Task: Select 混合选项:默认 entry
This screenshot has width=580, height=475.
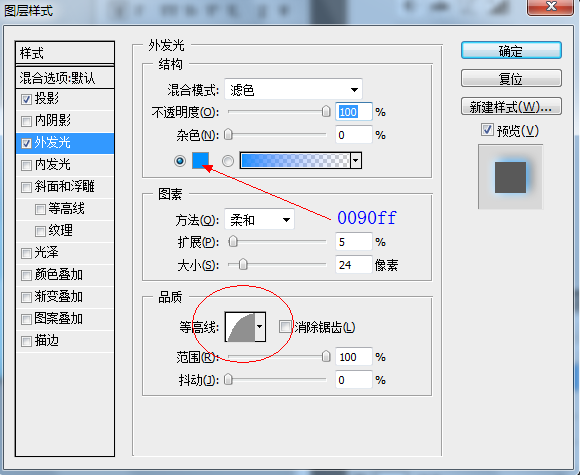Action: (x=65, y=78)
